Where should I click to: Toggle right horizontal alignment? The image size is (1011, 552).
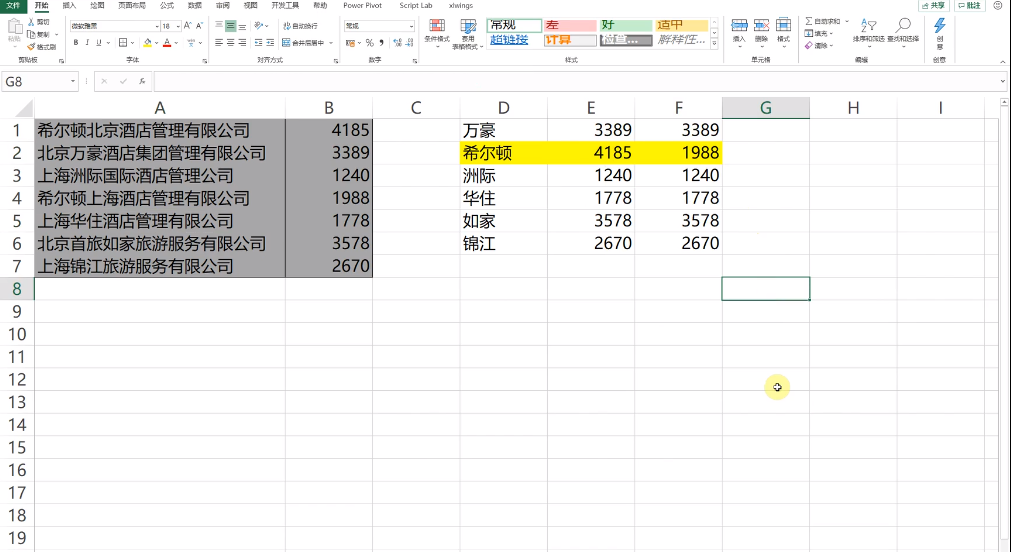[242, 43]
